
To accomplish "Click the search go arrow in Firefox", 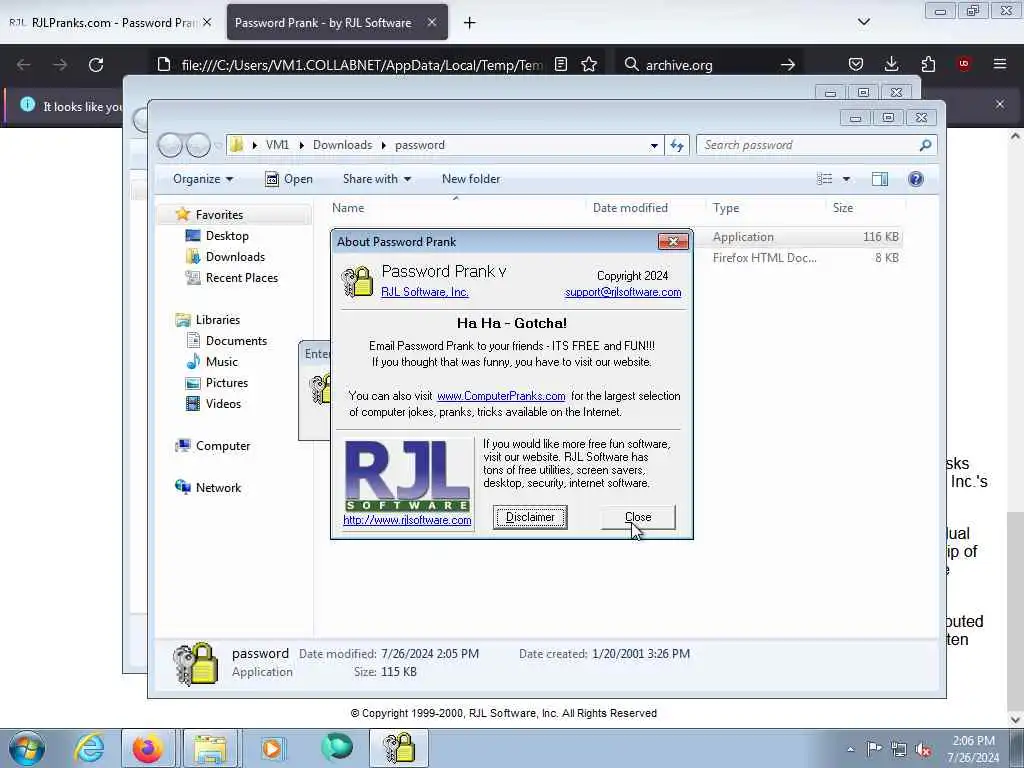I will (788, 65).
